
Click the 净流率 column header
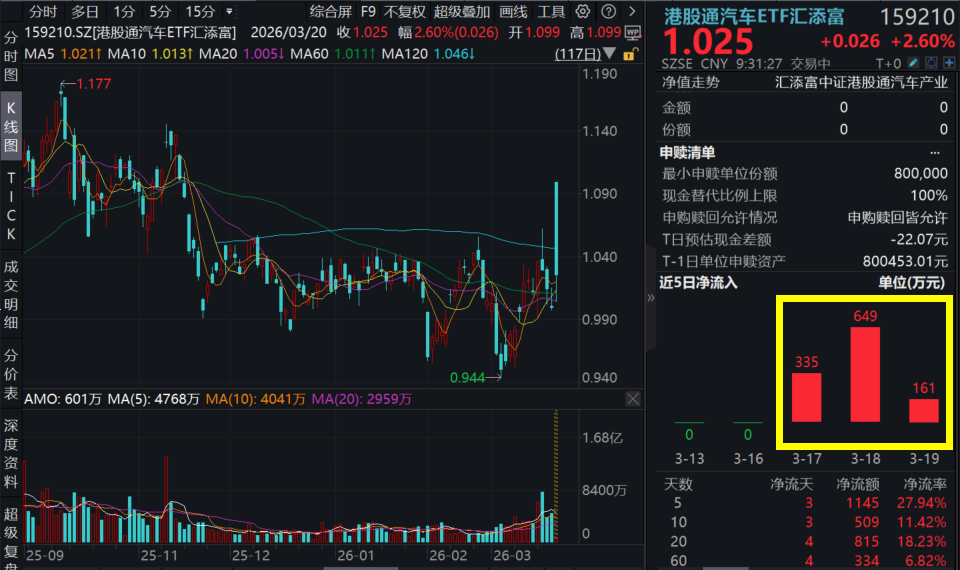point(925,484)
